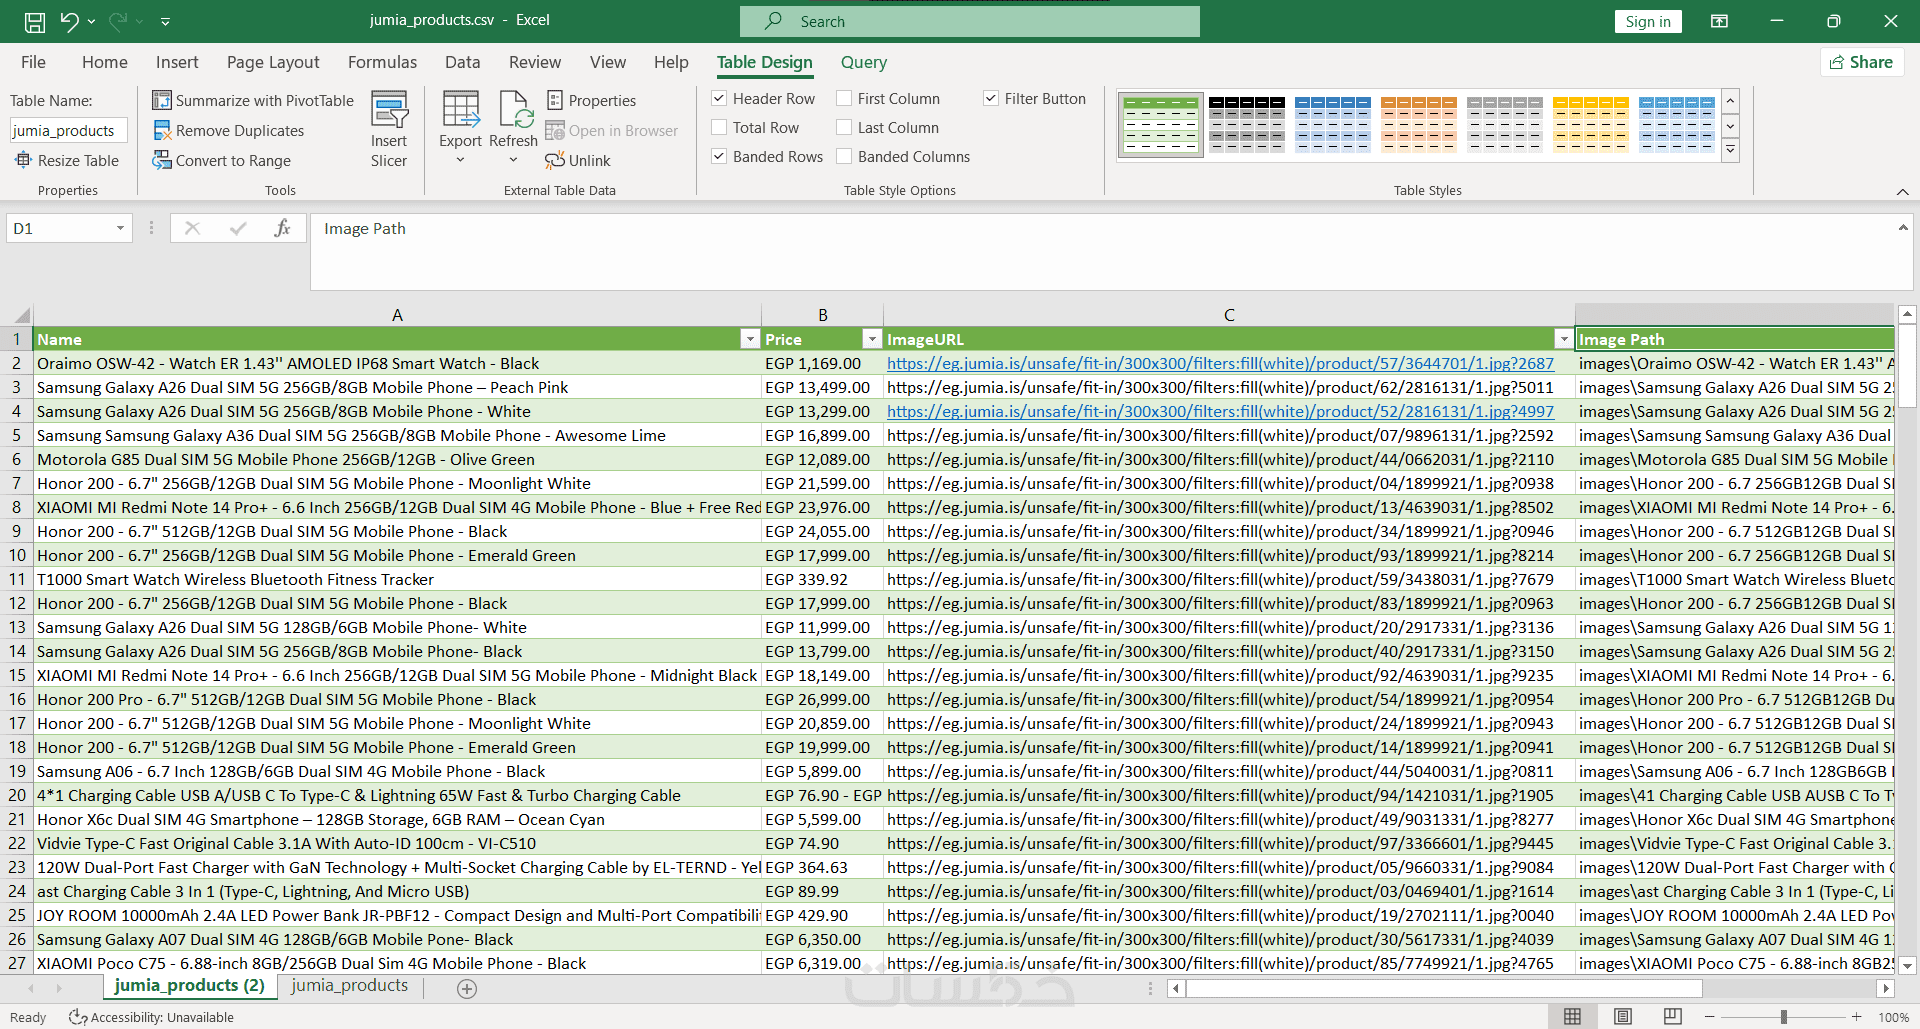Screen dimensions: 1920x1029
Task: Open the Name Box dropdown arrow
Action: coord(120,228)
